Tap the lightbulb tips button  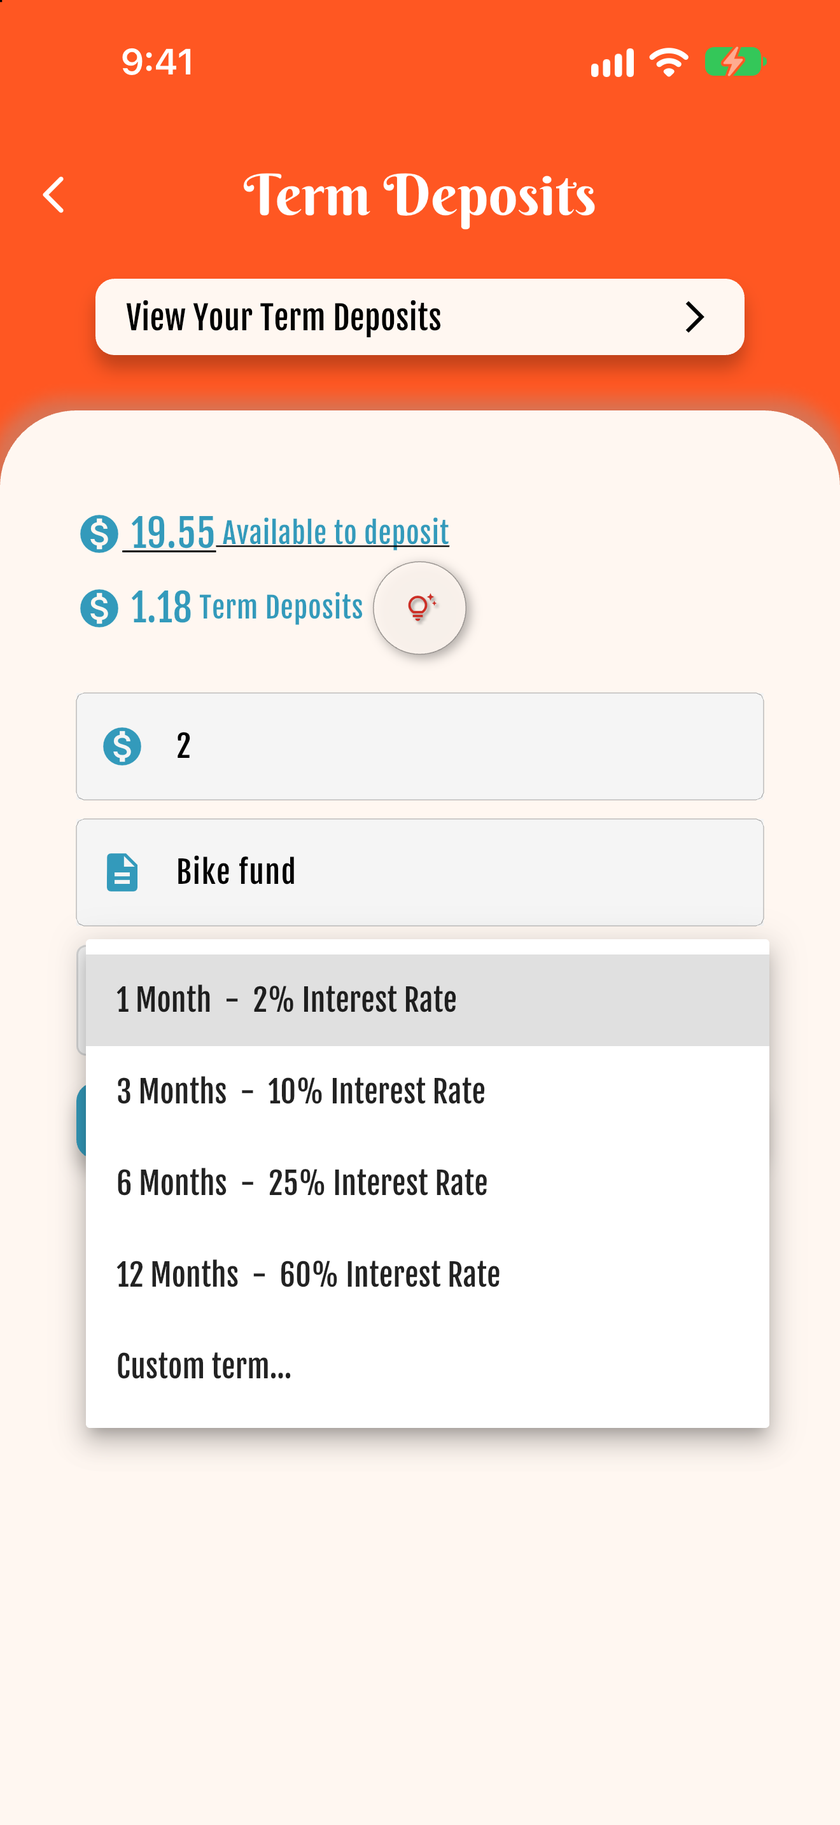(x=420, y=608)
